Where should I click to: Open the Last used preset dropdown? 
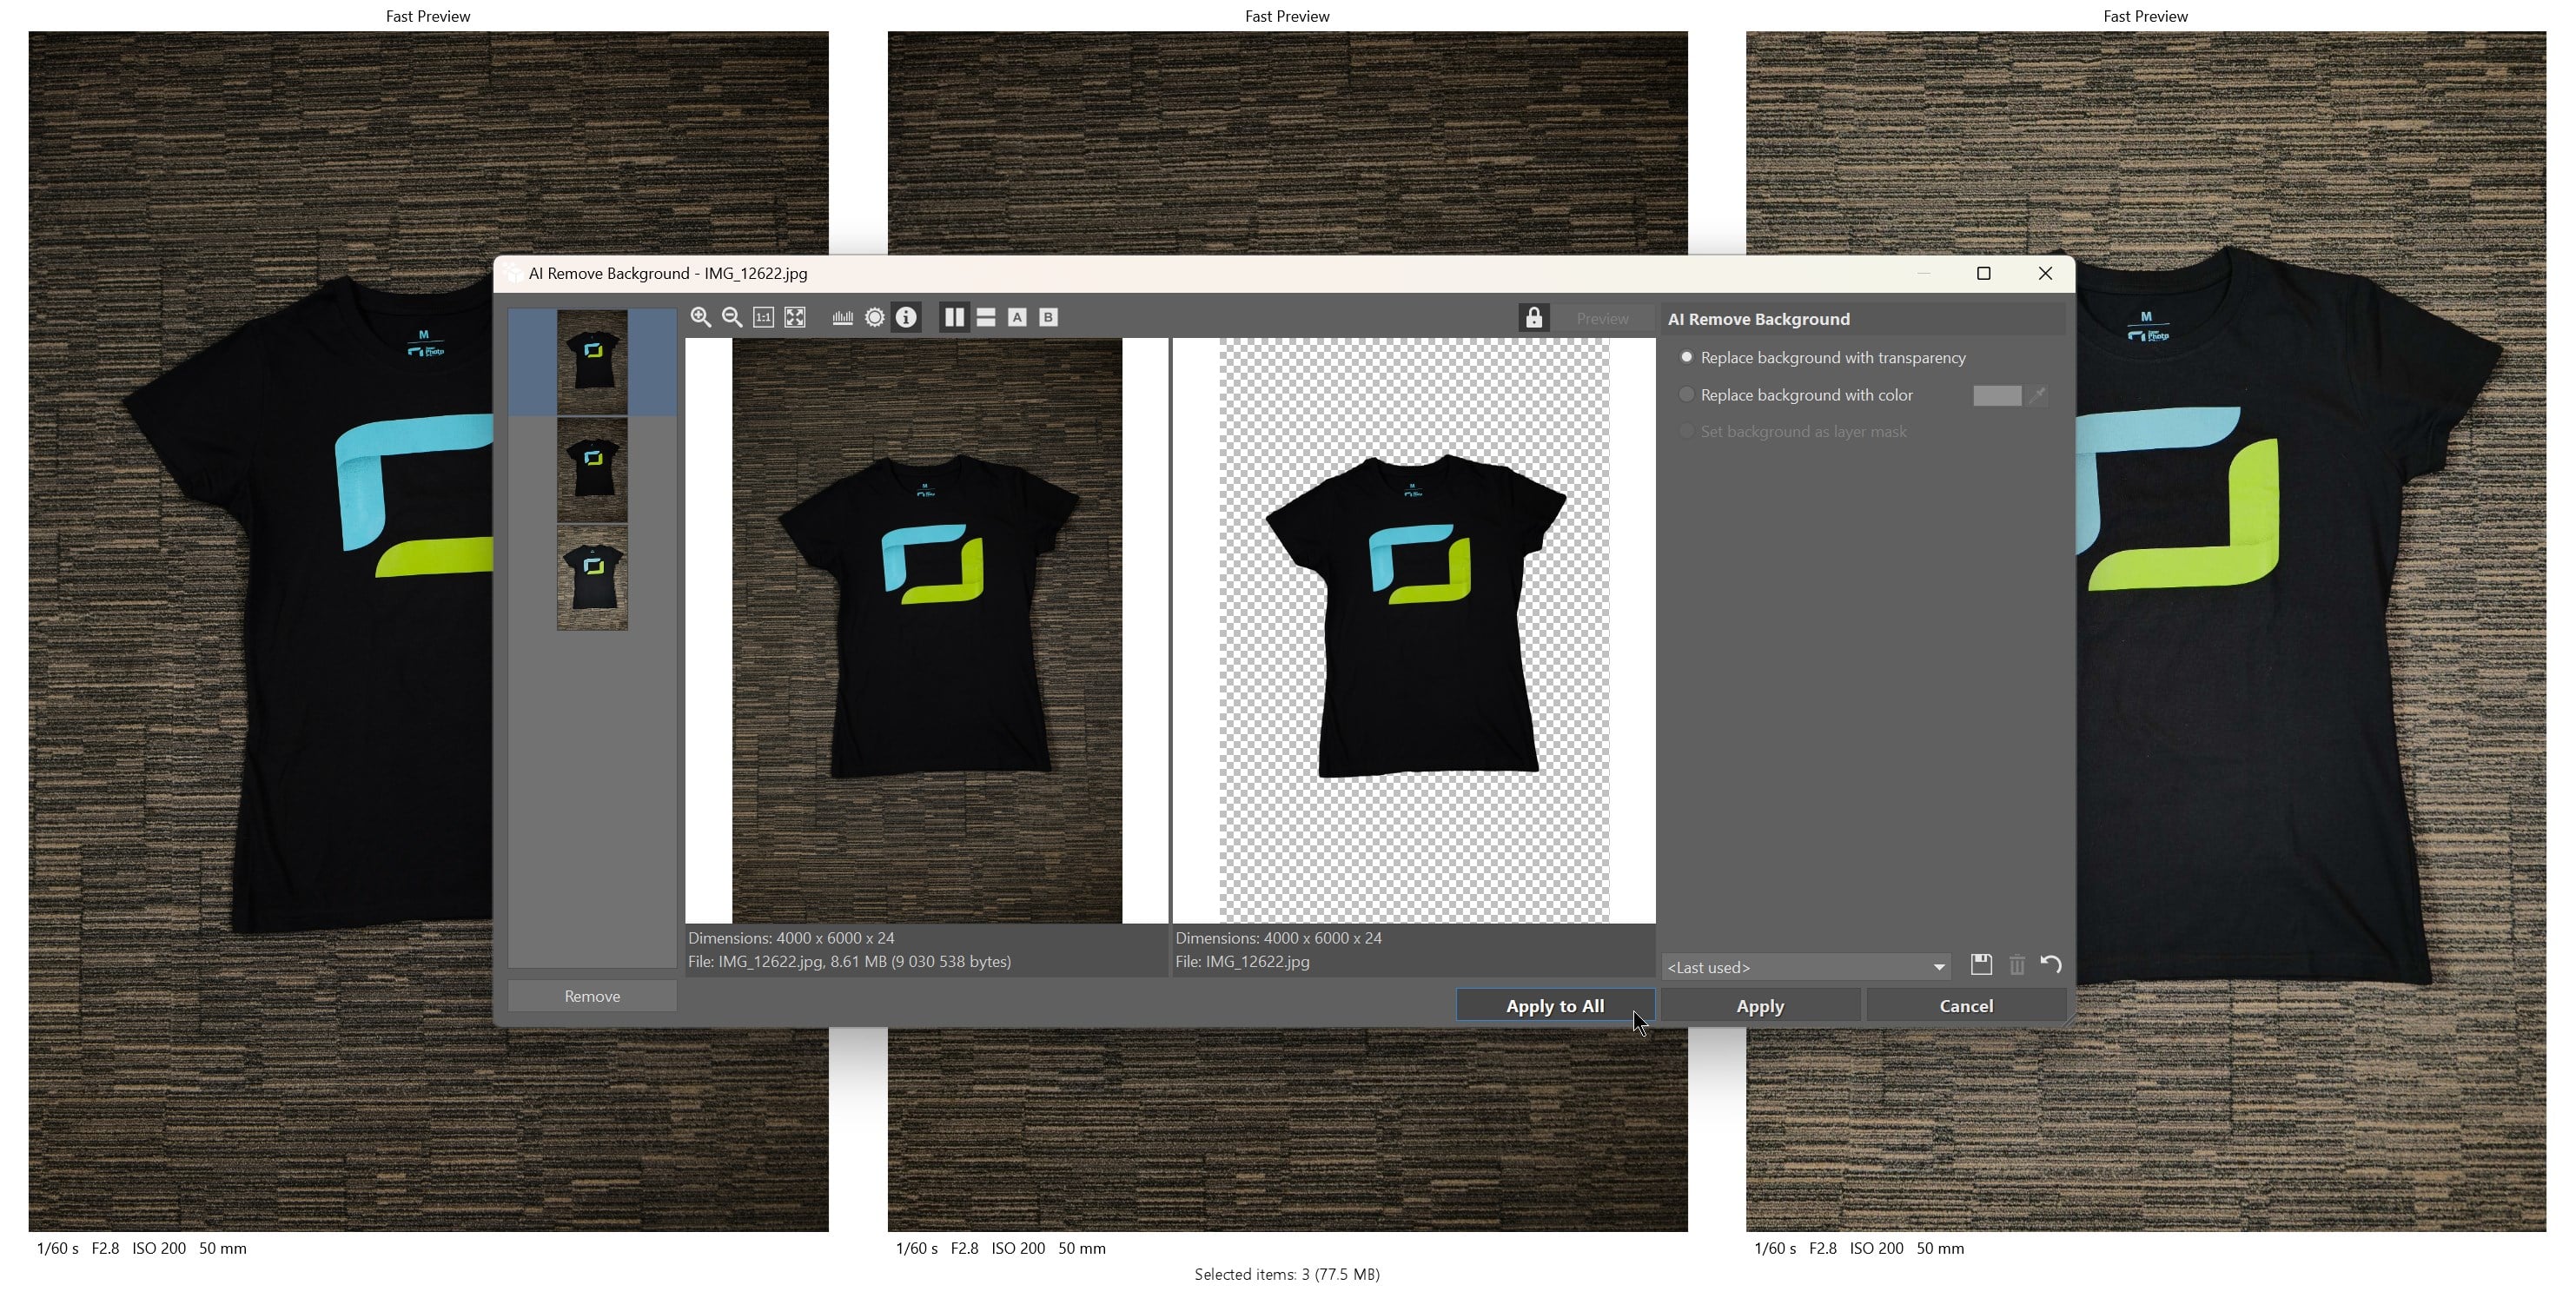1807,967
